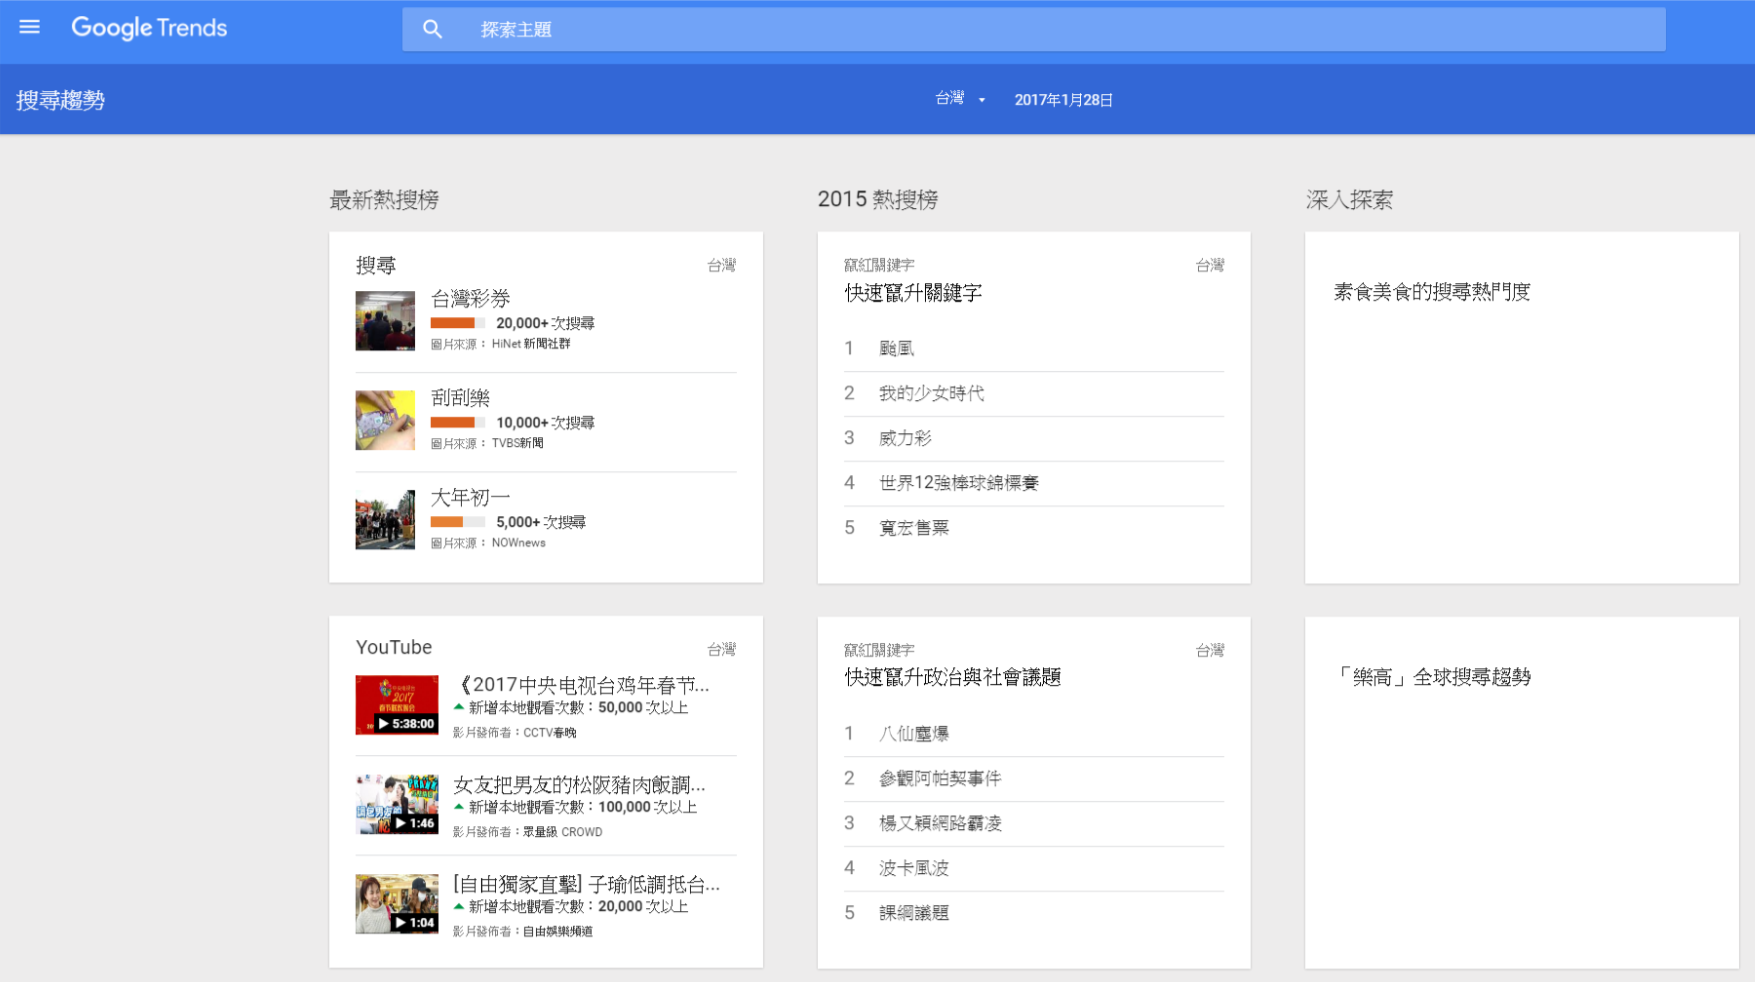Open the 台灣彩券 trending thumbnail

385,321
